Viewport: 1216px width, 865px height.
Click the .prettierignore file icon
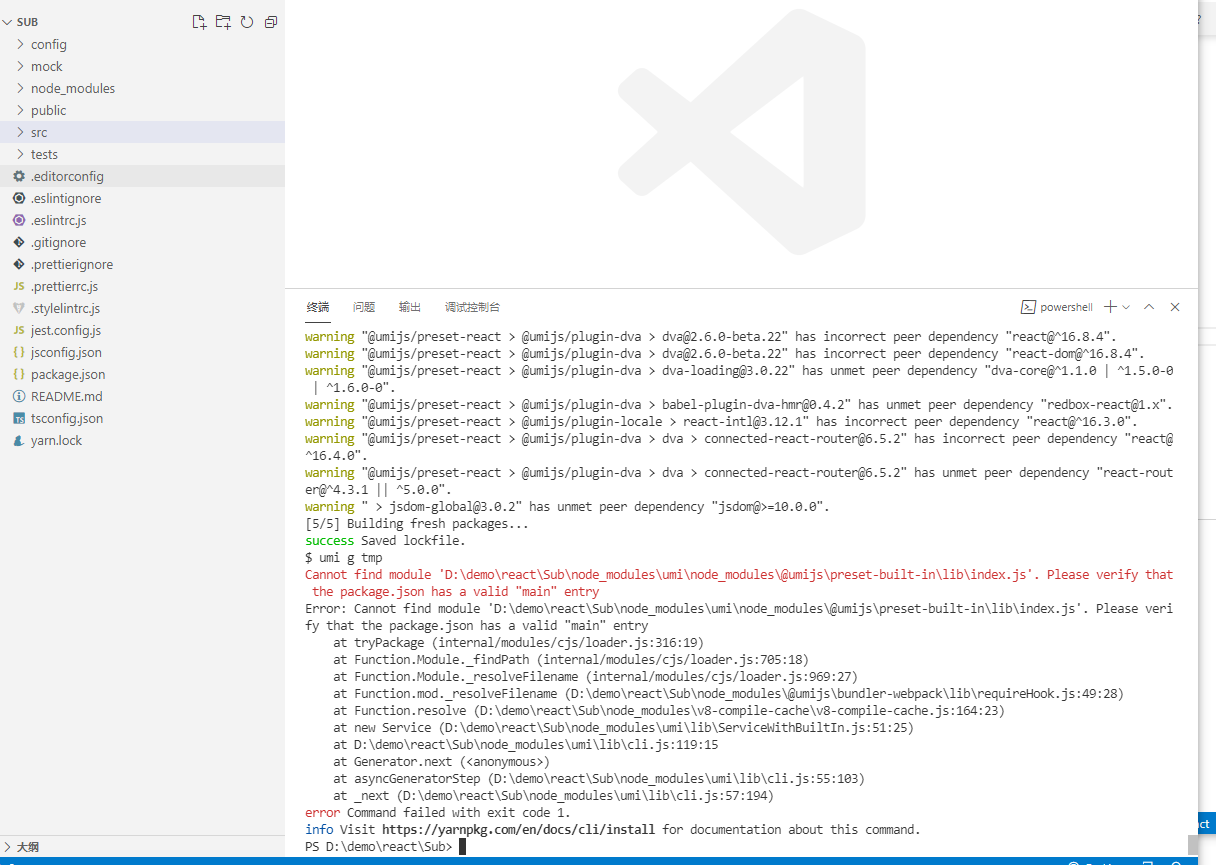[19, 264]
